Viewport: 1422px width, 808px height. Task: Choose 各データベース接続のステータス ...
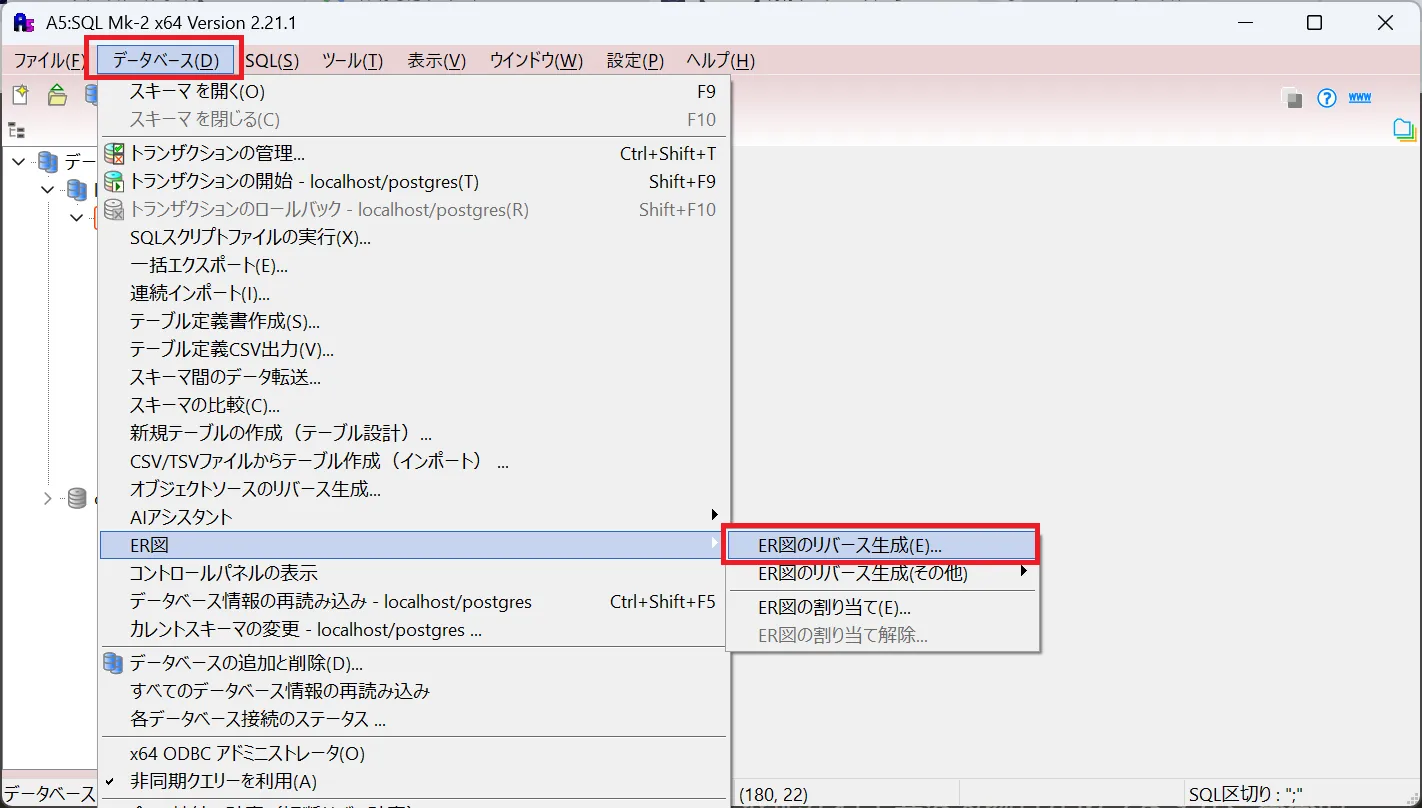[x=414, y=719]
